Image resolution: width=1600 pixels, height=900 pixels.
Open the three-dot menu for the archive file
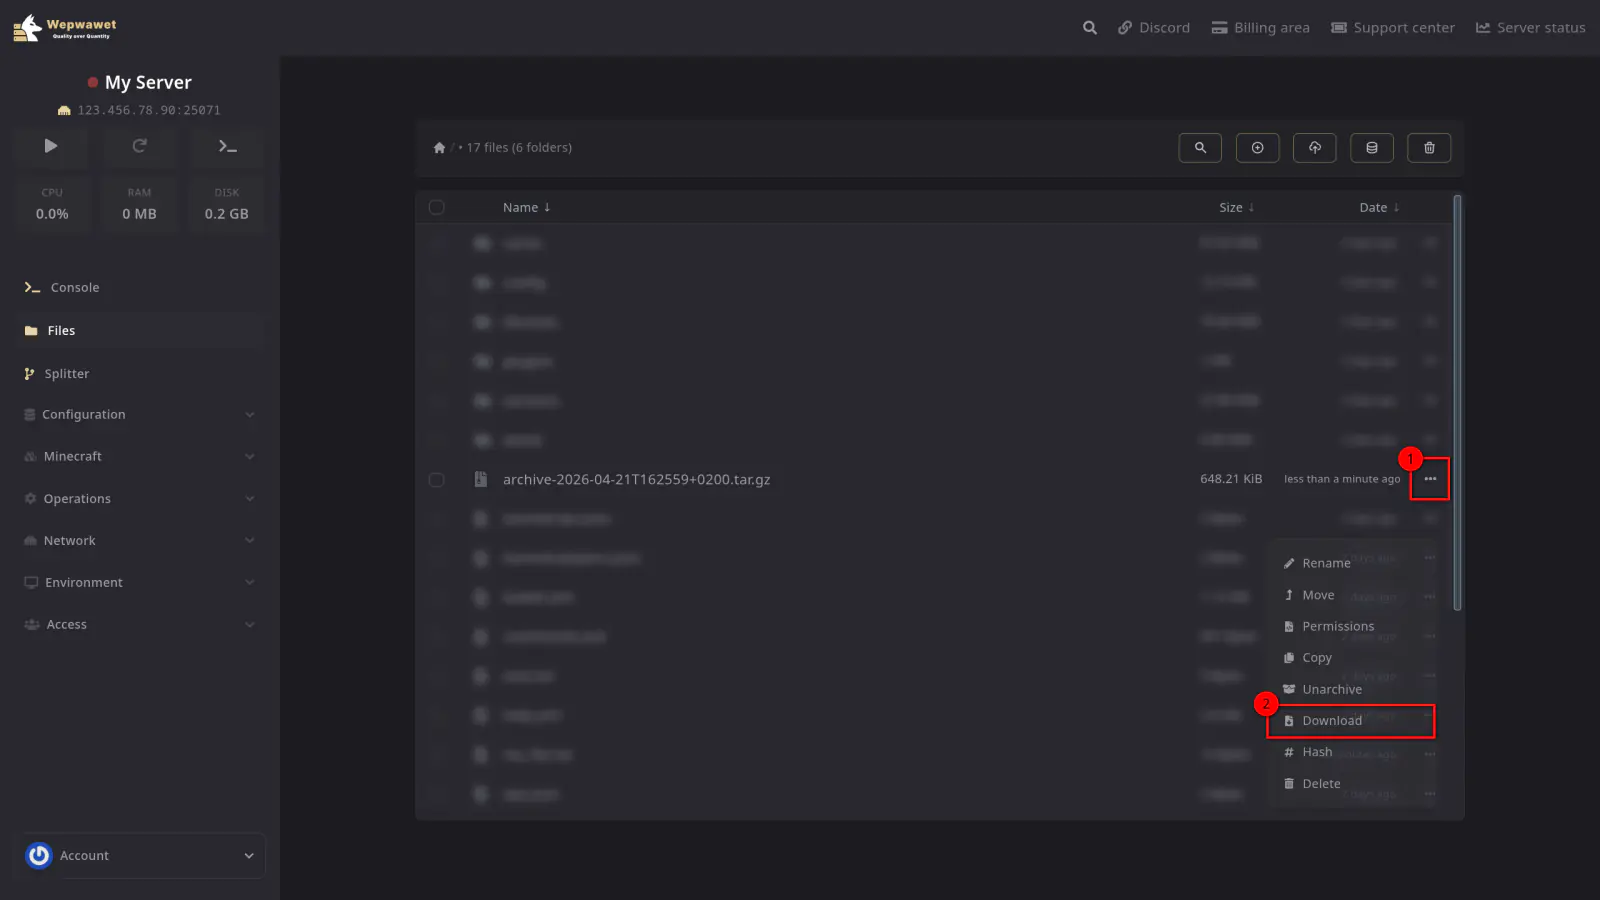pyautogui.click(x=1430, y=479)
